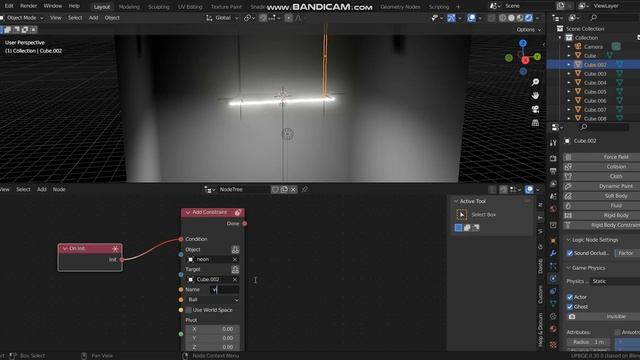The width and height of the screenshot is (640, 360).
Task: Open the Particles properties tab icon
Action: tap(553, 266)
